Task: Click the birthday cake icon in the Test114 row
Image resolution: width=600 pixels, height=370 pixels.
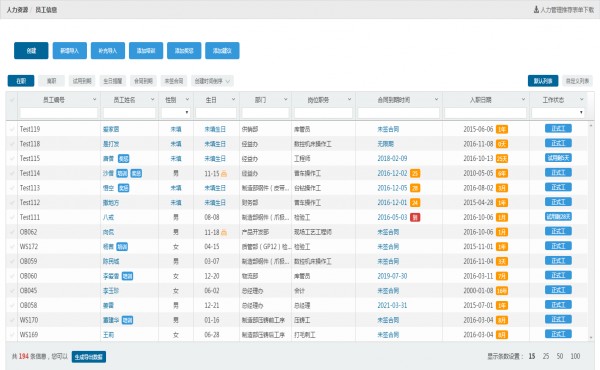Action: click(224, 174)
